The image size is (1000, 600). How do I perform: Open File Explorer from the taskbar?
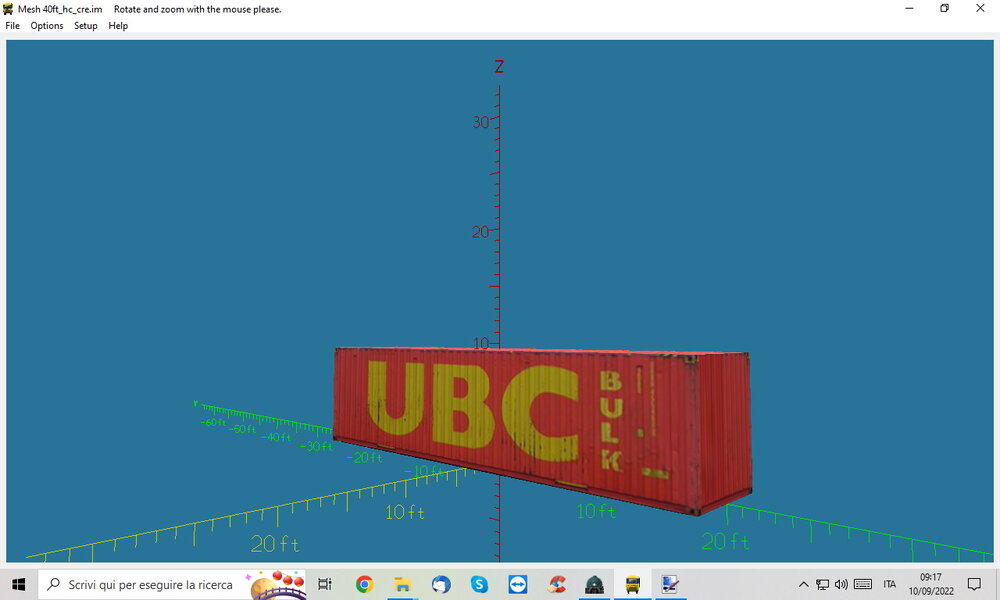[x=402, y=584]
